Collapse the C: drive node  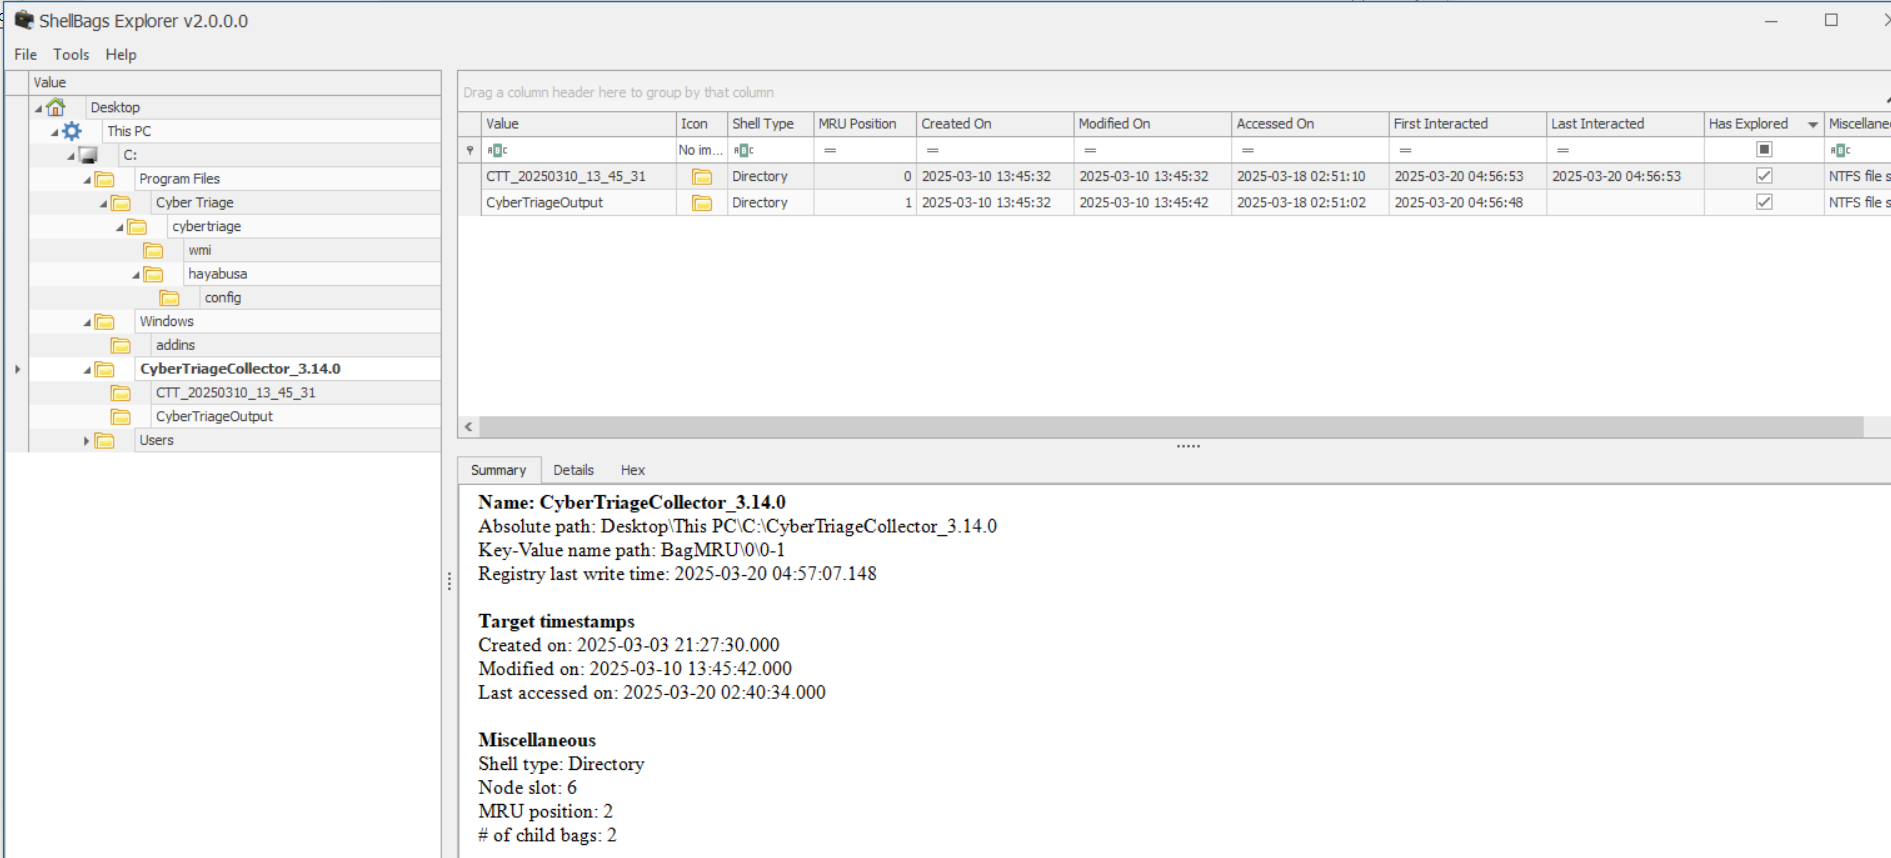click(71, 156)
